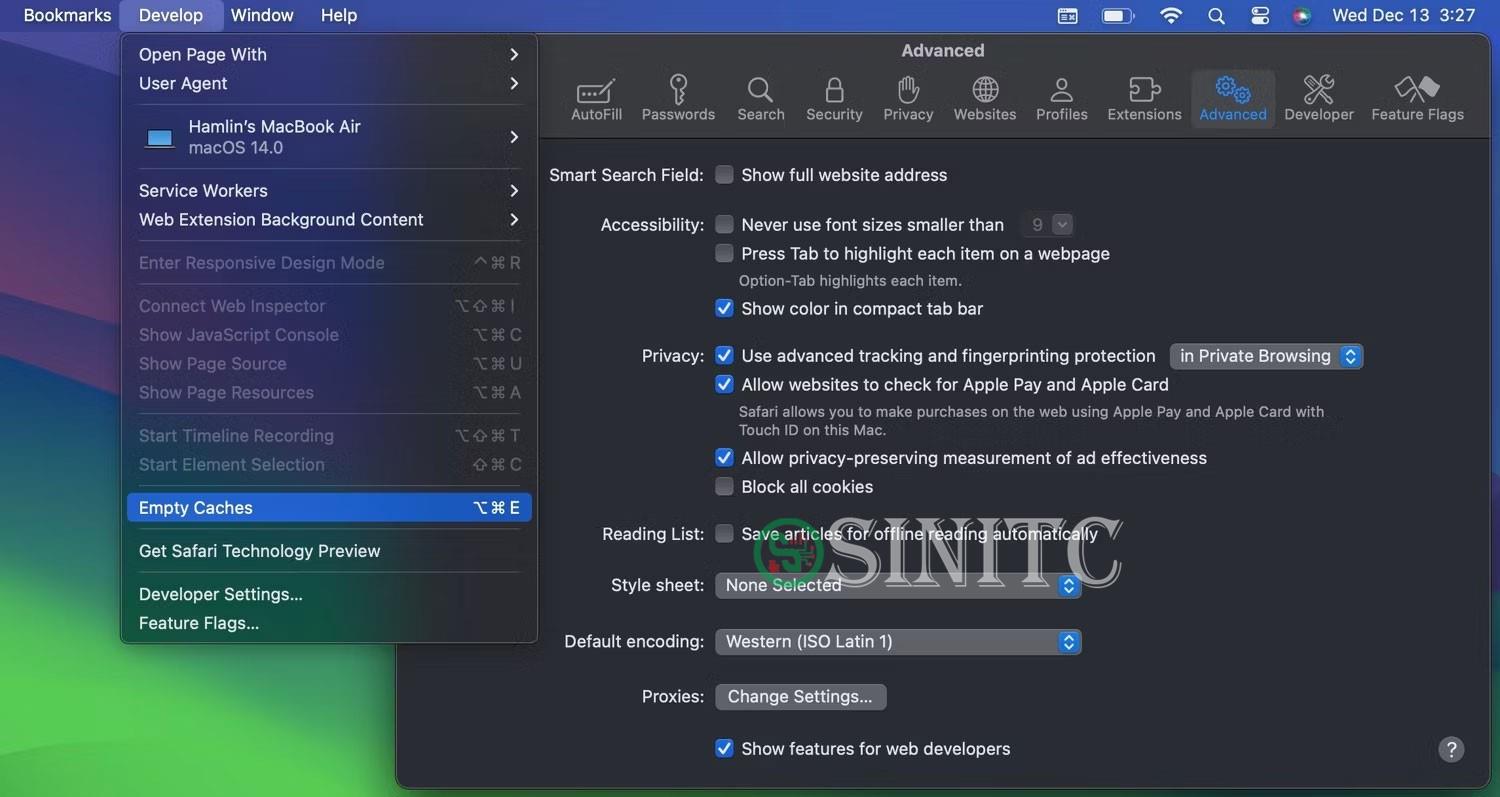Open the Security settings pane

(834, 99)
